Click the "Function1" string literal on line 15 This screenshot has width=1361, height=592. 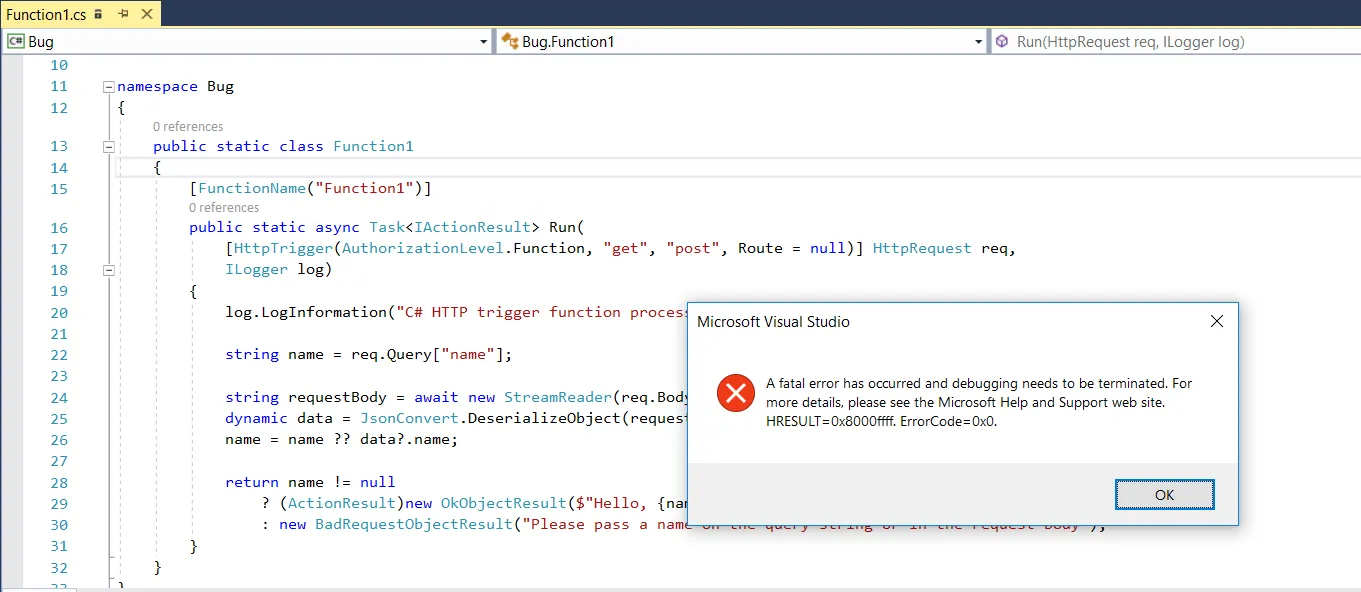(364, 188)
